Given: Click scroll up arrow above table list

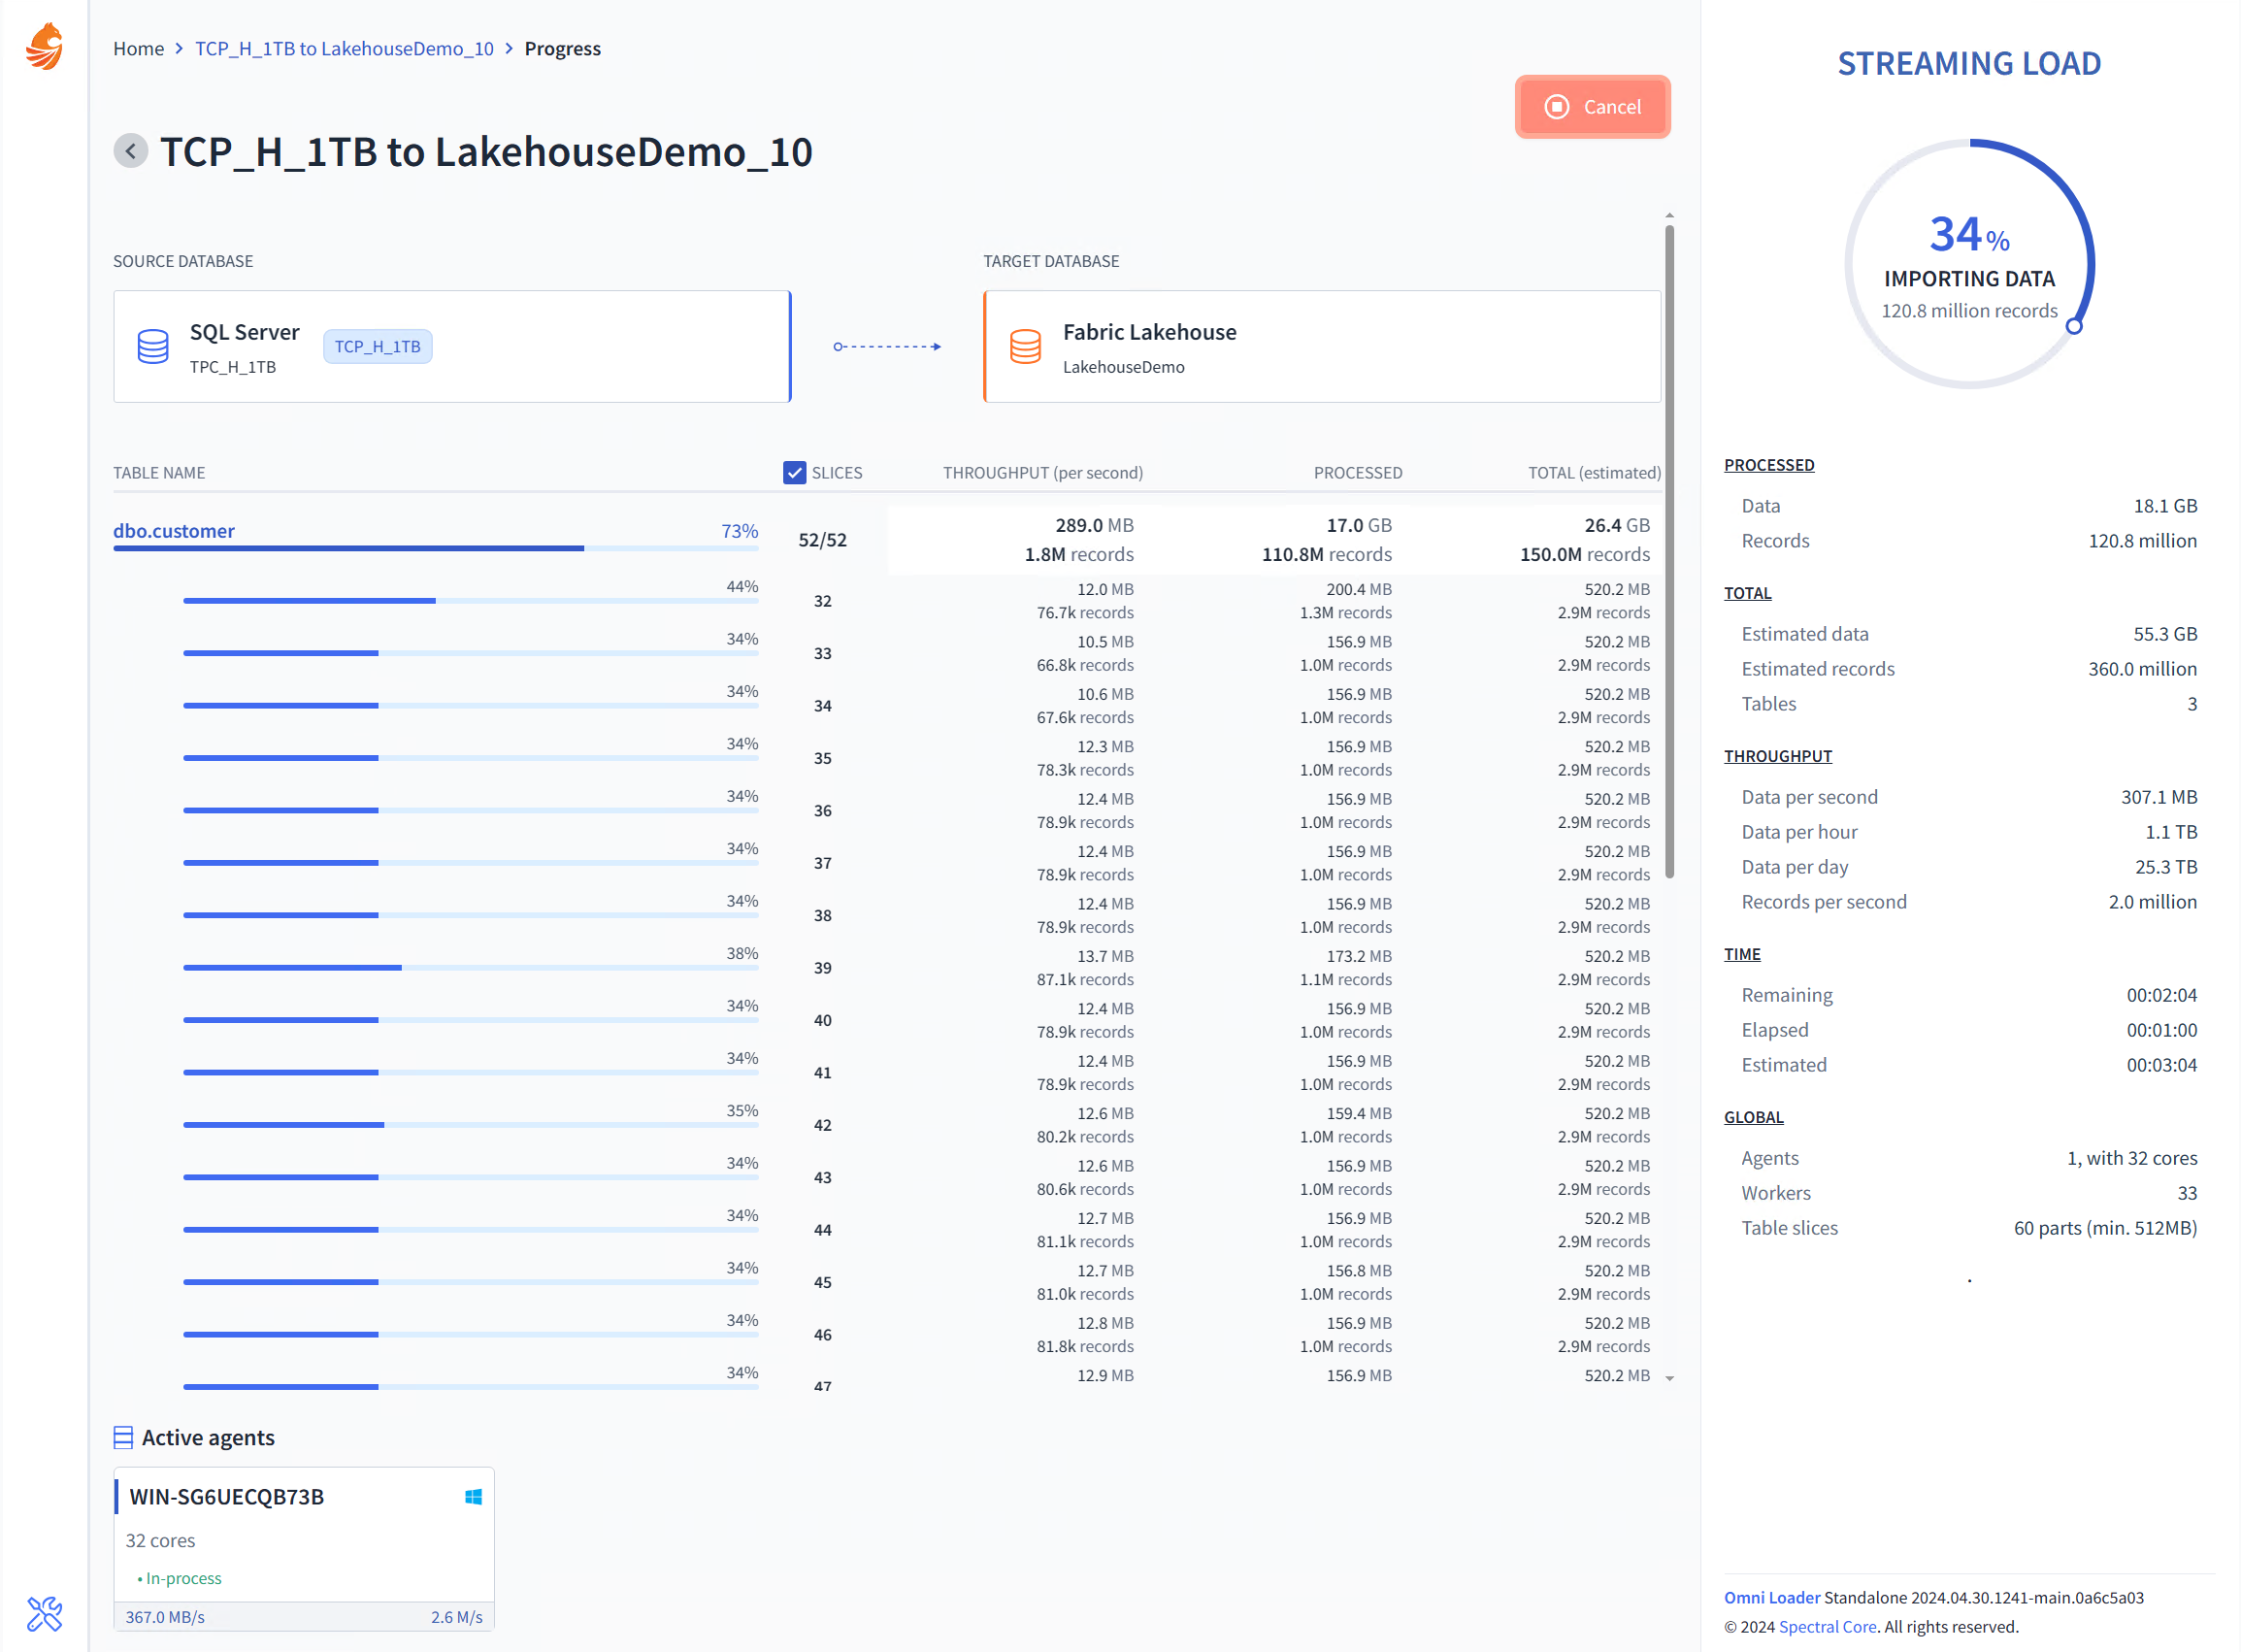Looking at the screenshot, I should pyautogui.click(x=1669, y=215).
